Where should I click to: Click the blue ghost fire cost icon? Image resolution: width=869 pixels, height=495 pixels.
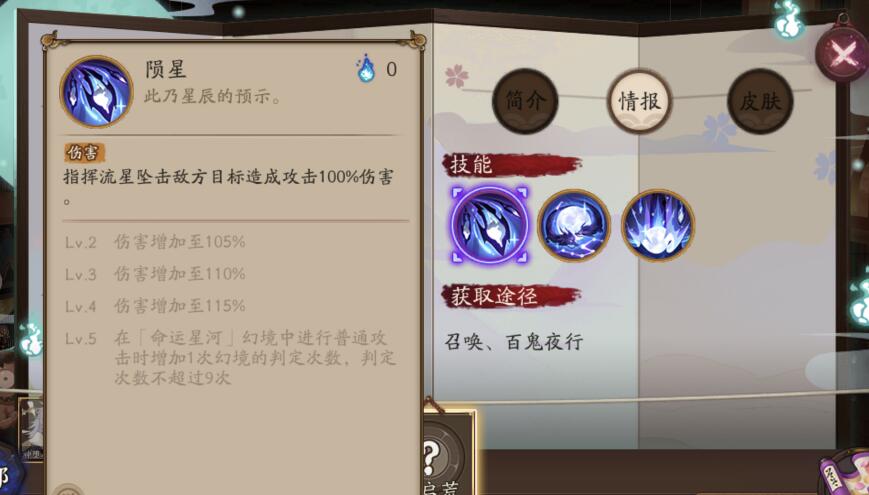click(366, 68)
